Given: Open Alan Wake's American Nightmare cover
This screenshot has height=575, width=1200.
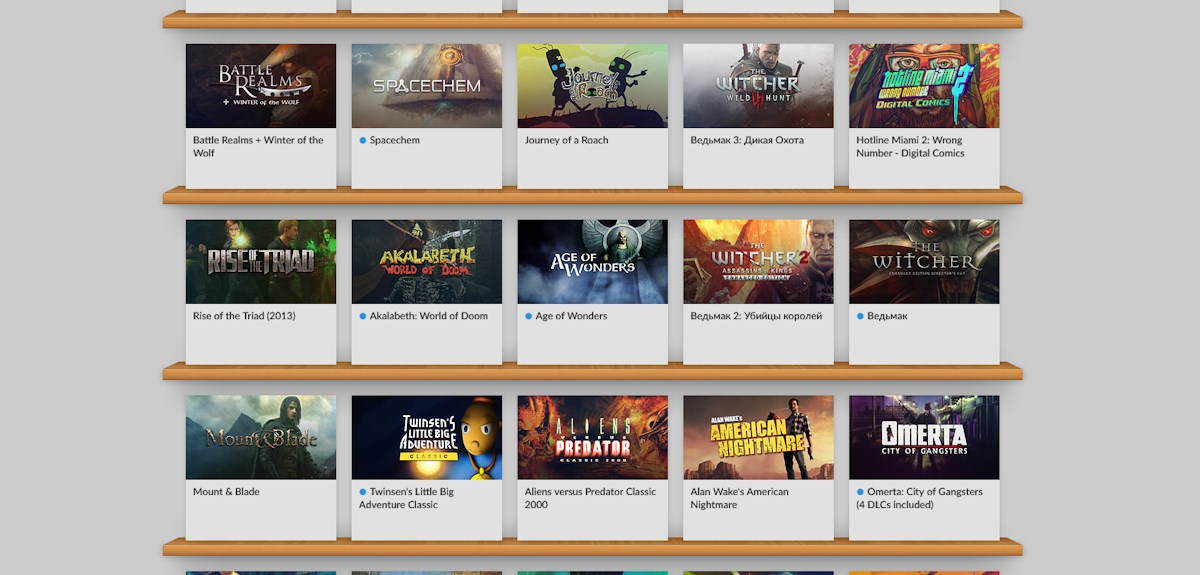Looking at the screenshot, I should tap(759, 438).
